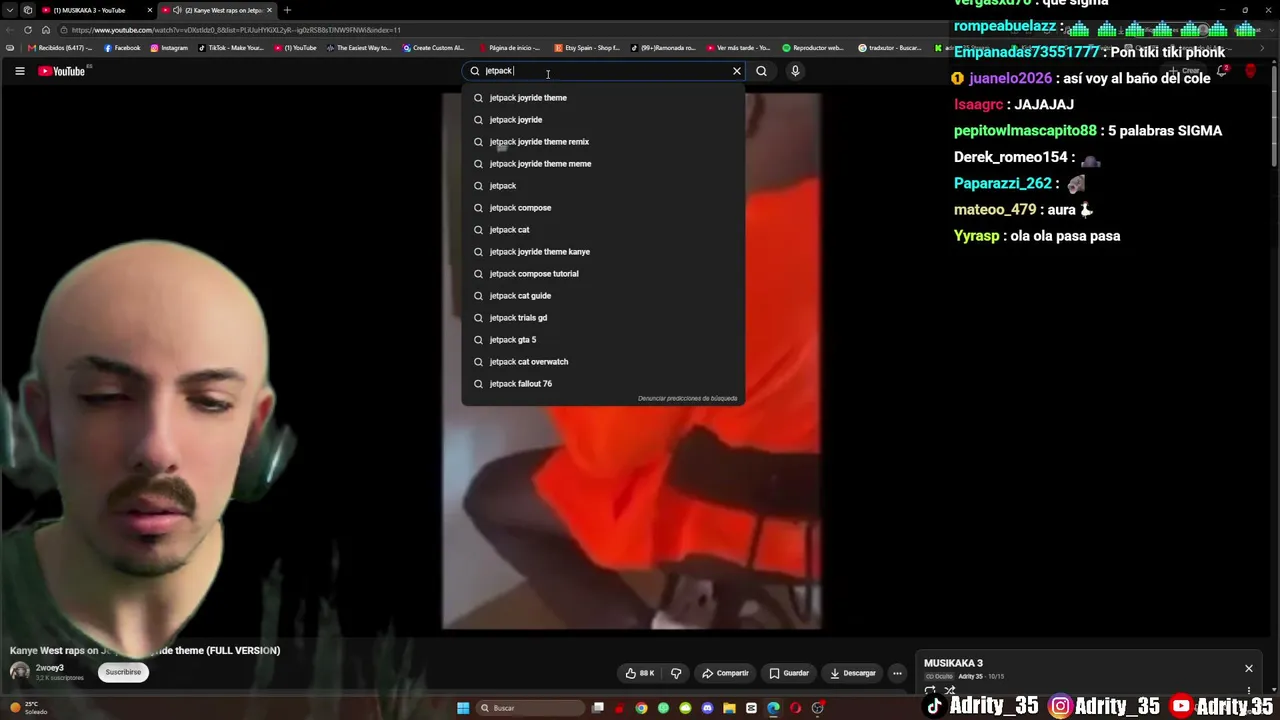Open YouTube notifications bell
Viewport: 1280px width, 720px height.
(x=1222, y=71)
